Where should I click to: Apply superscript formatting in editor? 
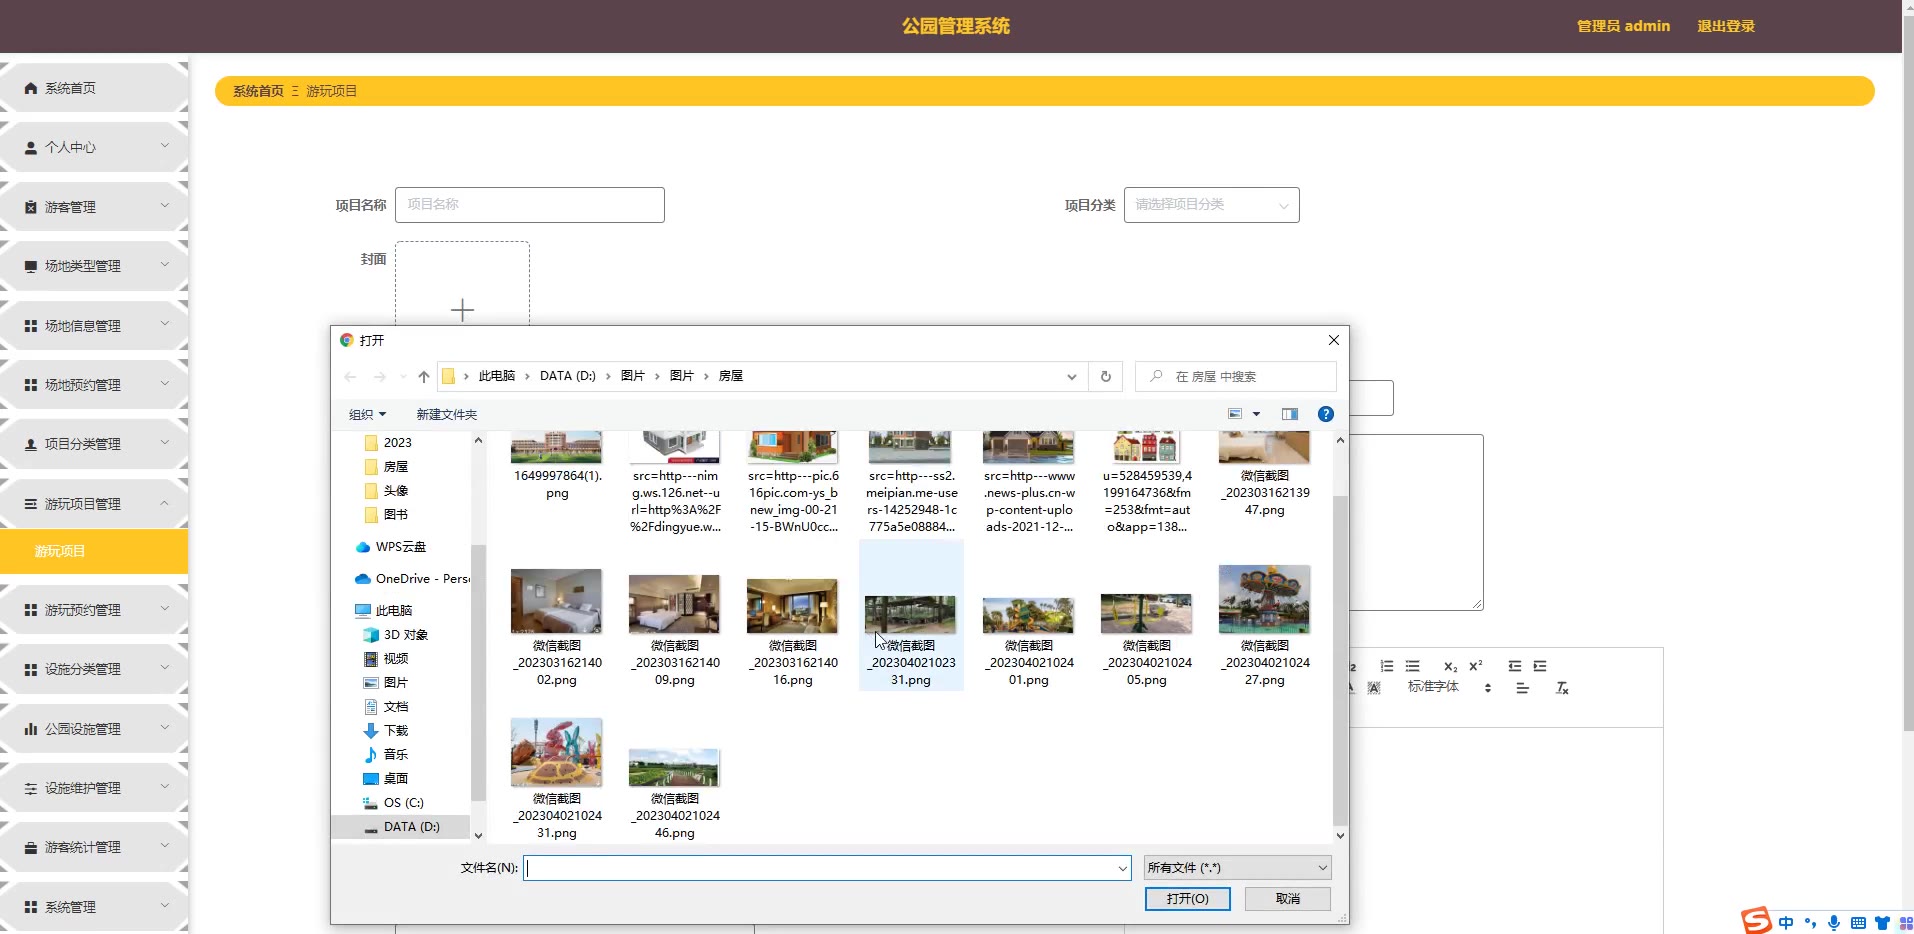tap(1476, 666)
